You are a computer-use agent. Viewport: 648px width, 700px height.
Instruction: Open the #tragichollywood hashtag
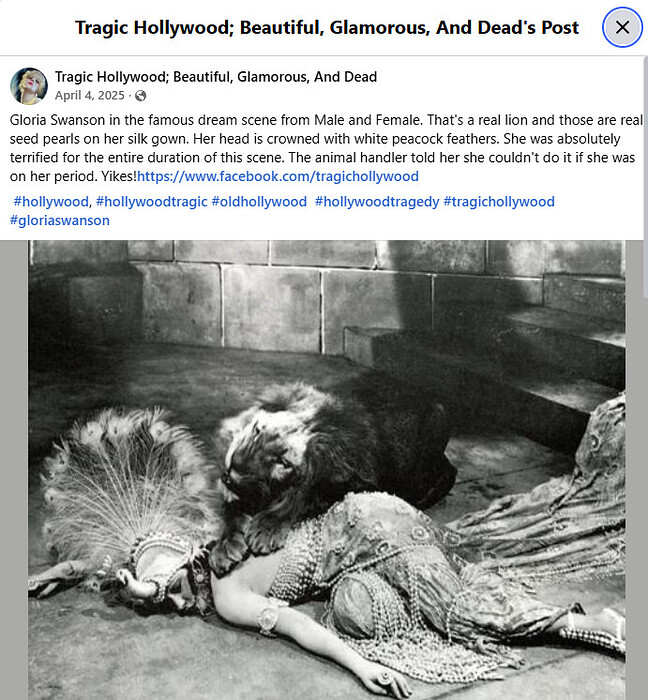coord(499,201)
